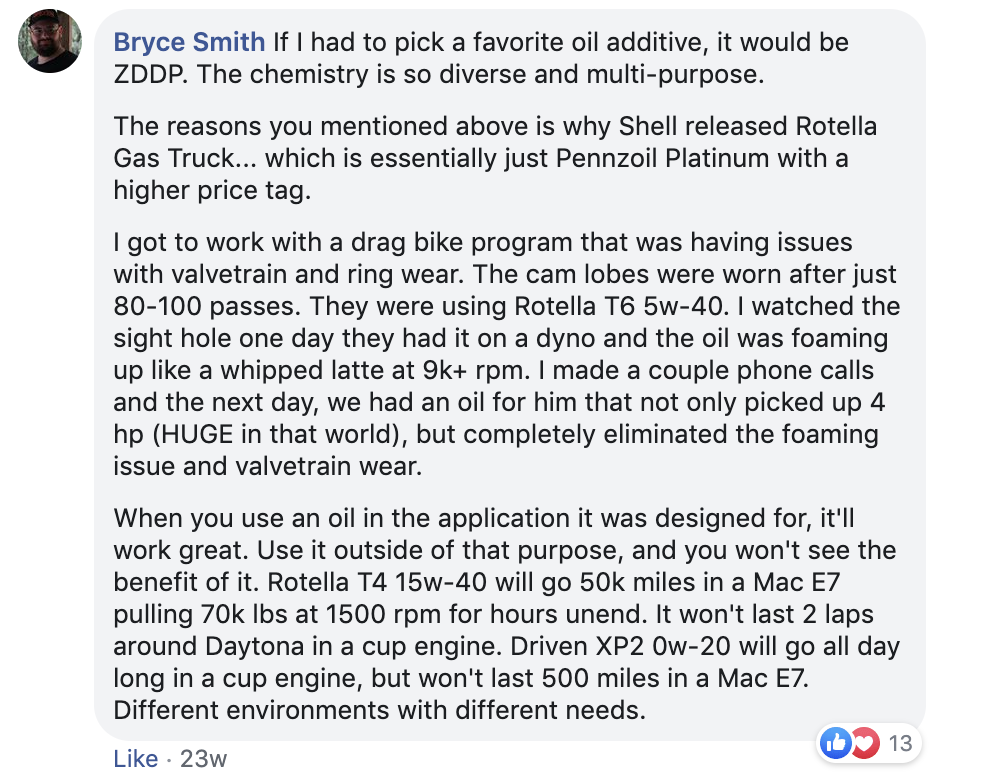Click the blue thumbs-up reaction icon
Viewport: 982px width, 782px height.
pos(836,743)
